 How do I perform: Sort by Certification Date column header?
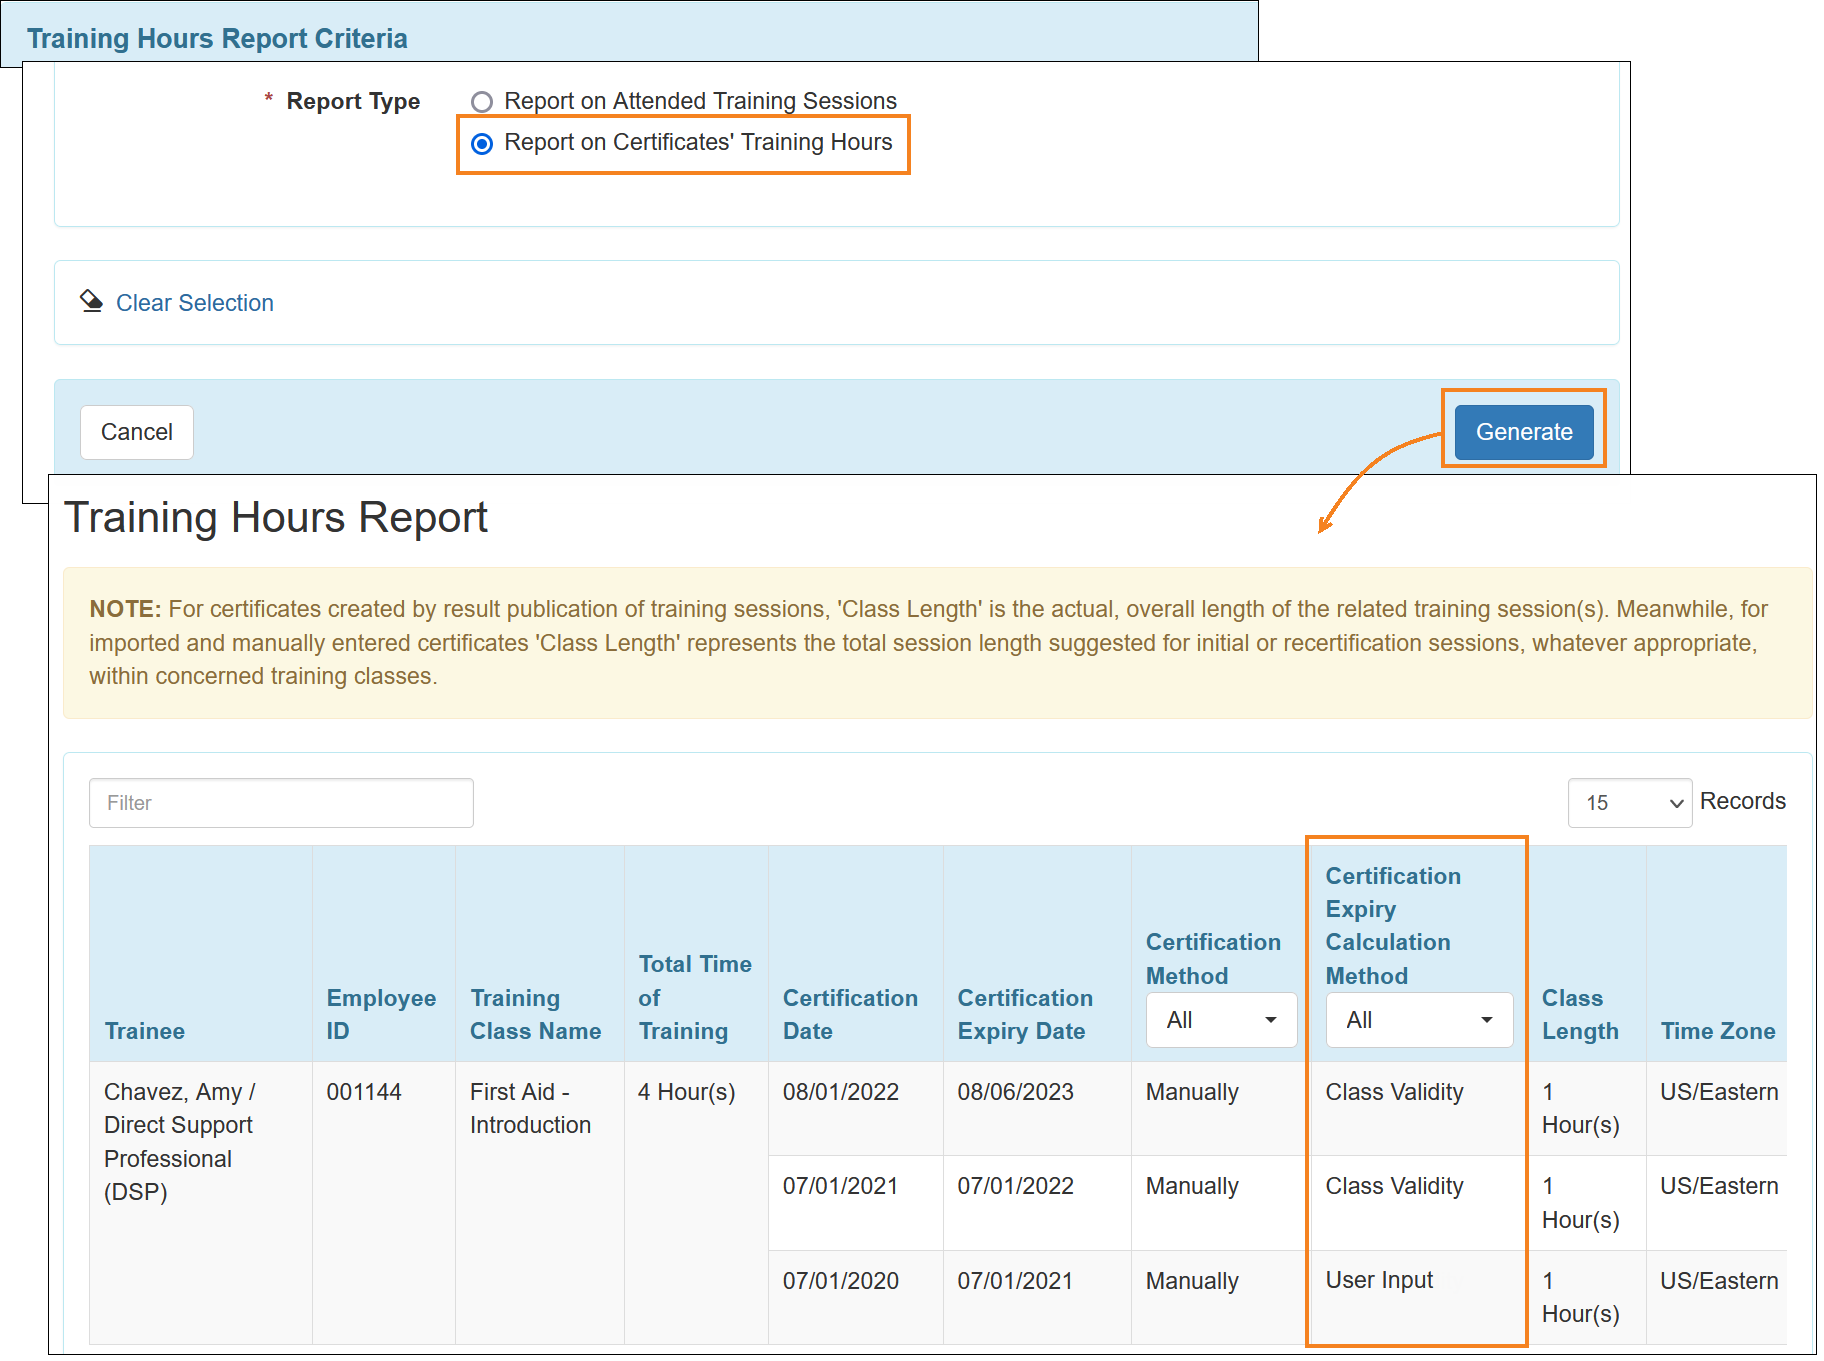tap(850, 1014)
